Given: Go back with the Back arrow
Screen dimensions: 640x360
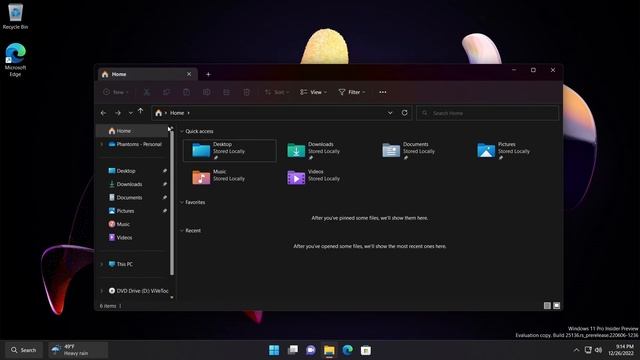Looking at the screenshot, I should click(104, 113).
